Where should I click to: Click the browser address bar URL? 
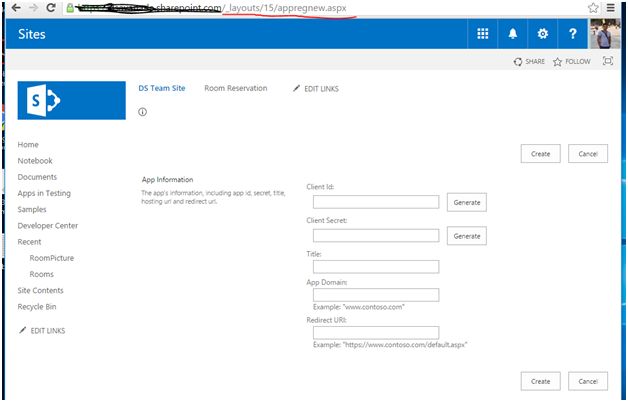click(x=212, y=8)
